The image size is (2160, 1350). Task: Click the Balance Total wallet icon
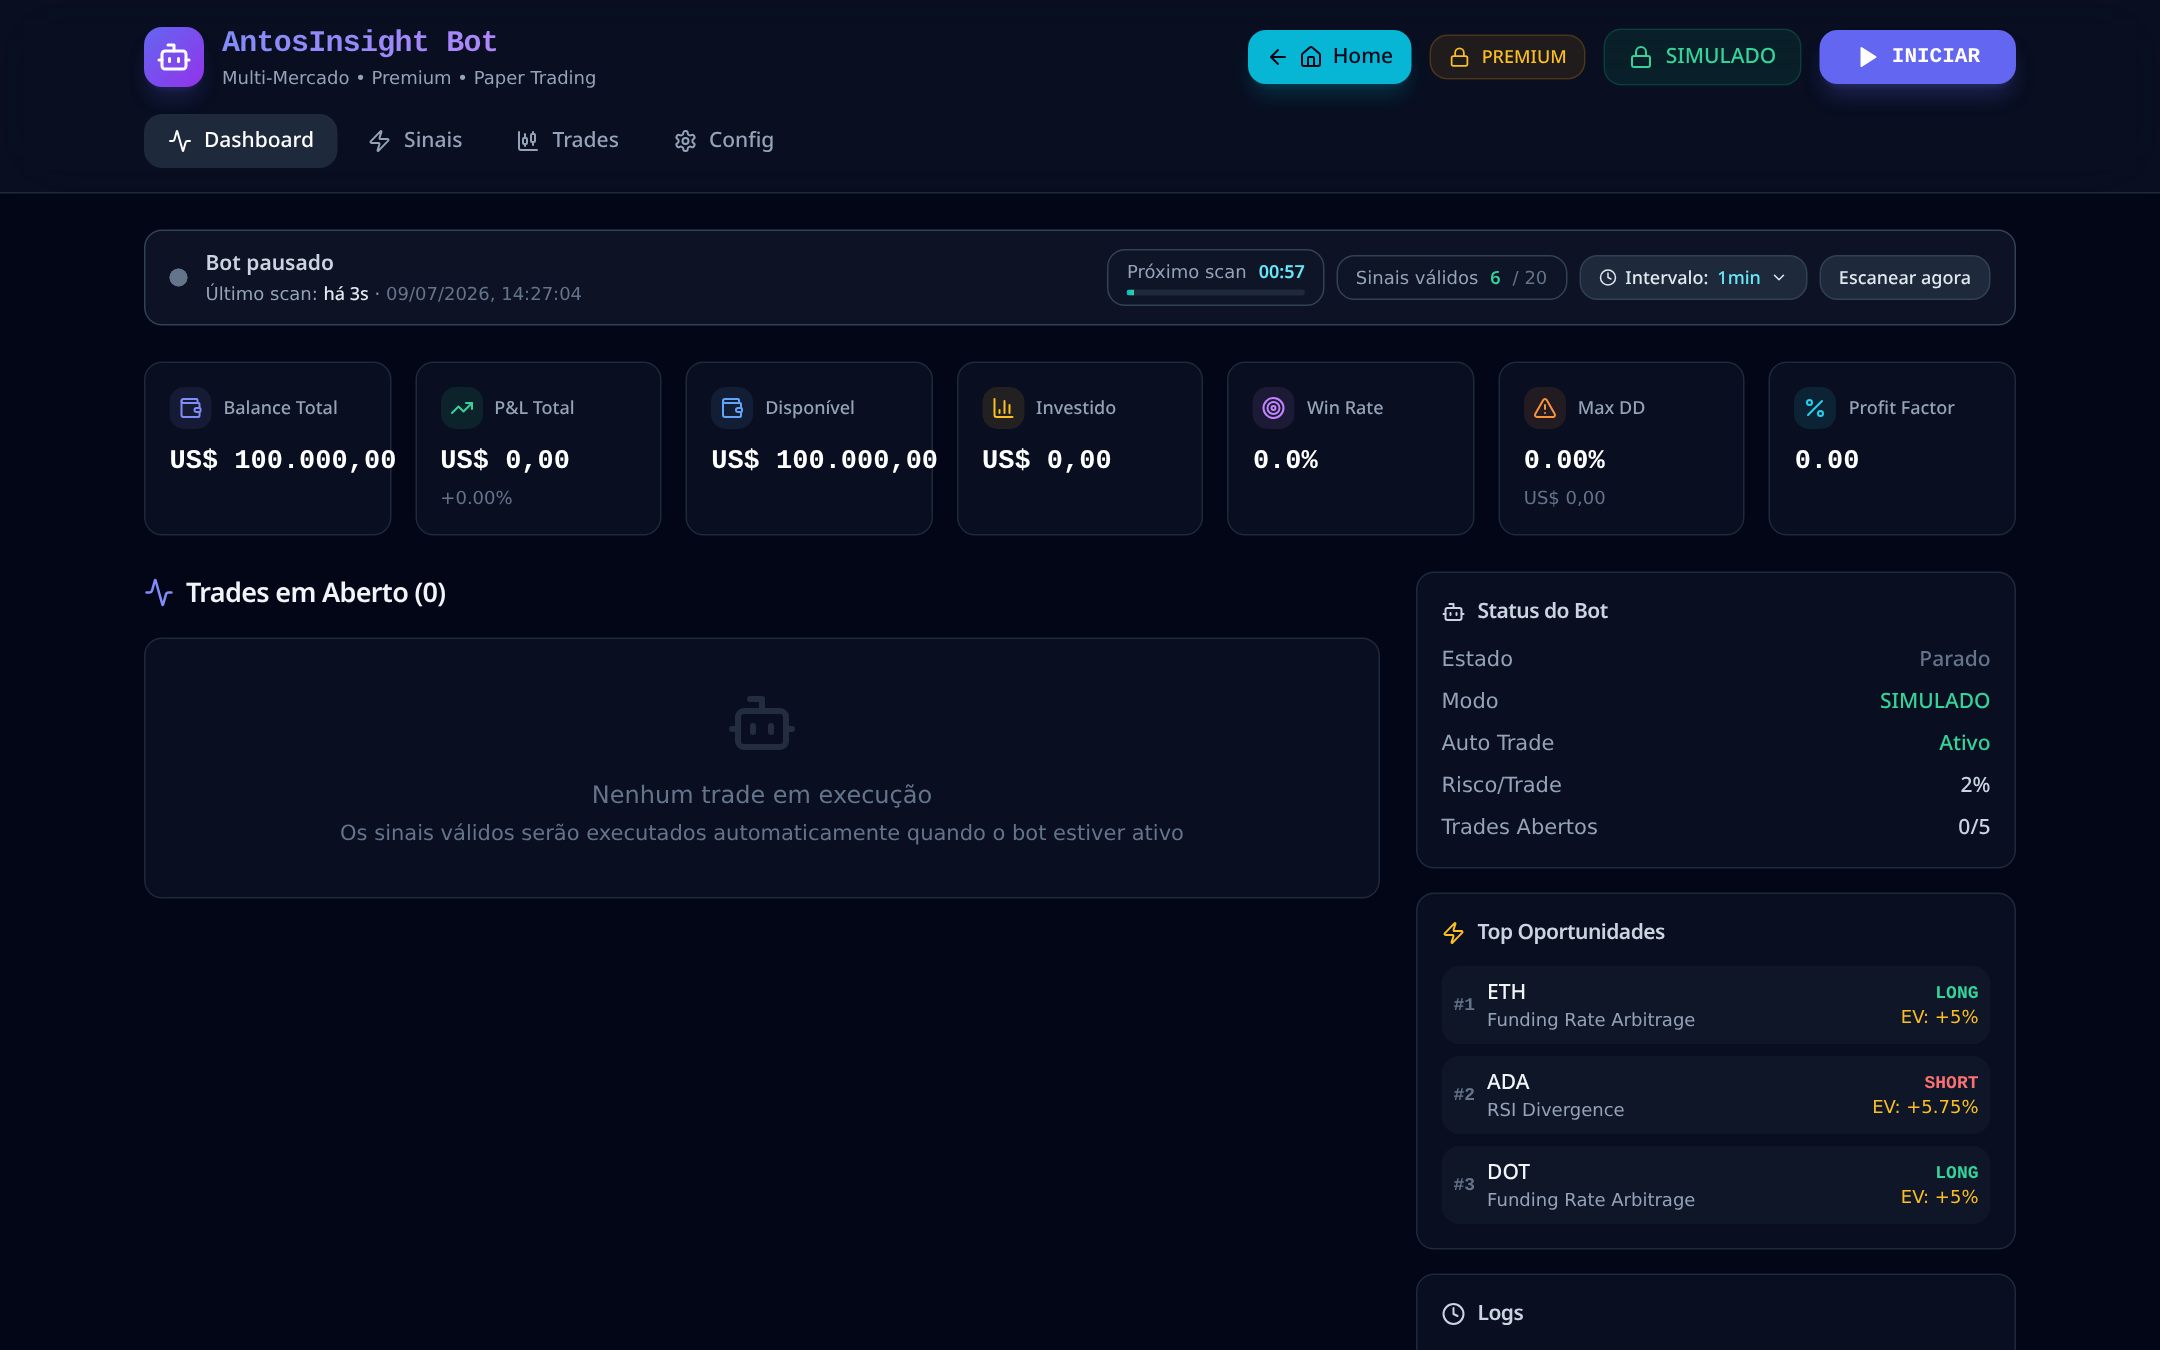[190, 408]
